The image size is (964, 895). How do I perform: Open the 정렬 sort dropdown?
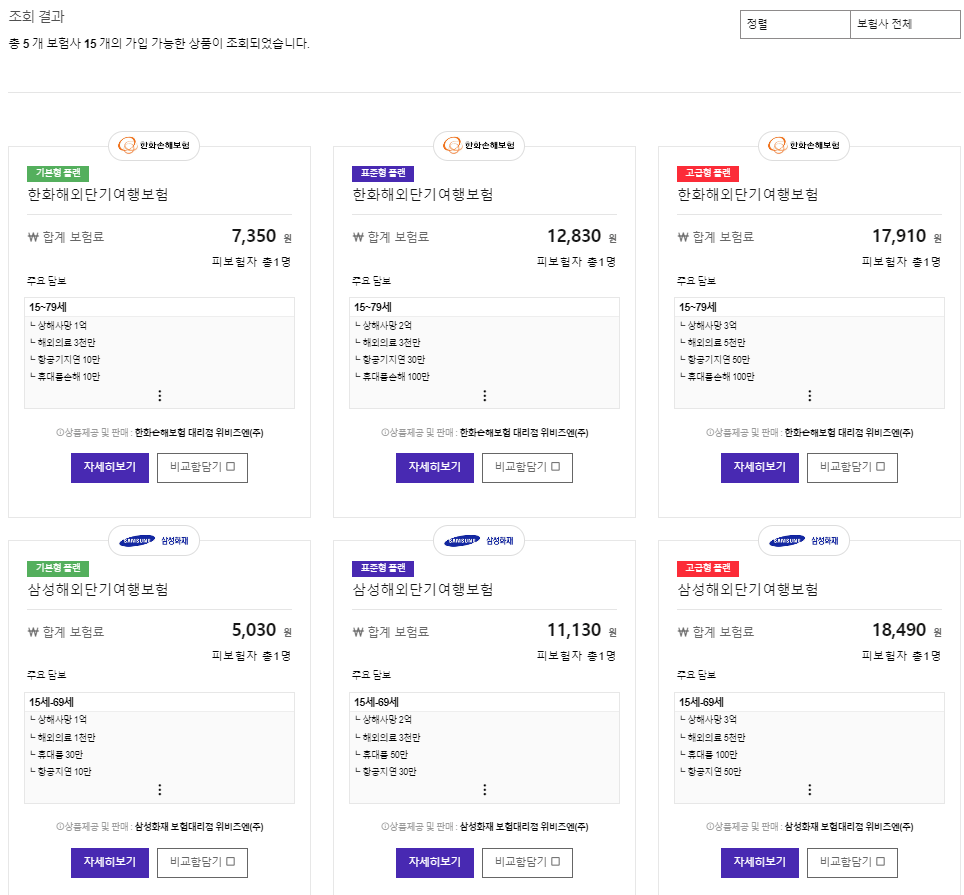point(795,25)
